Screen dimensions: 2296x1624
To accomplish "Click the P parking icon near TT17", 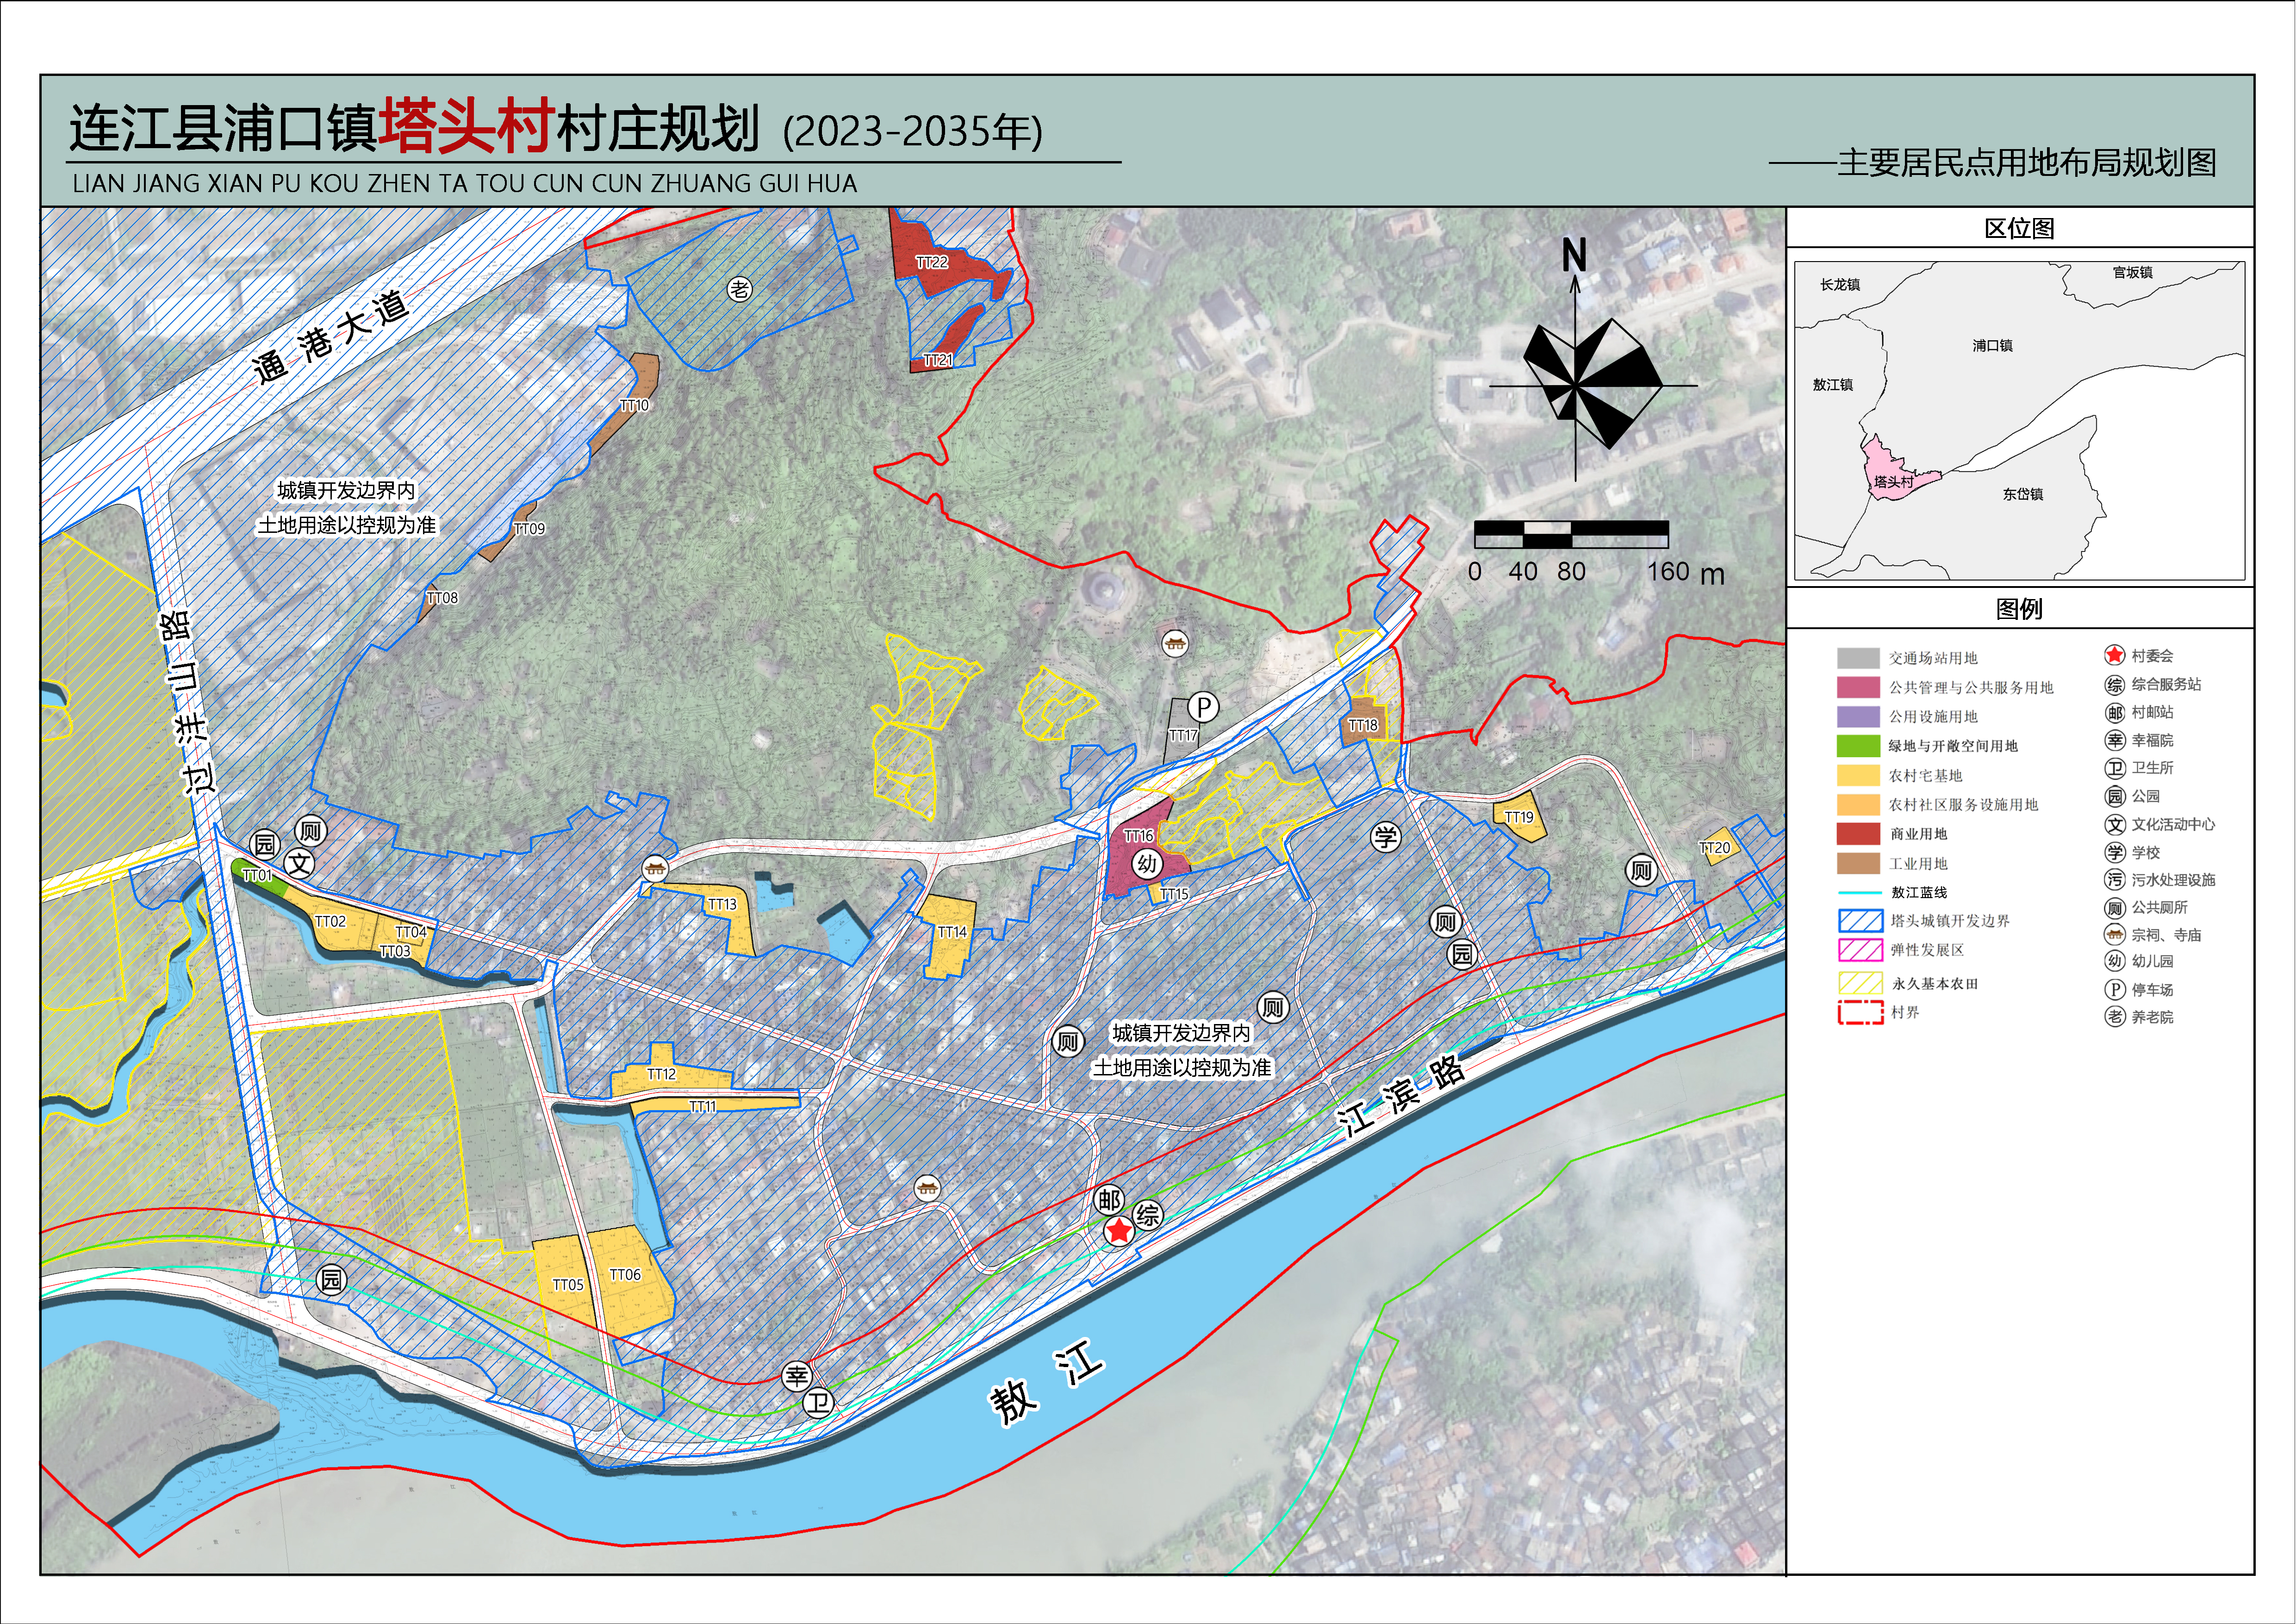I will pyautogui.click(x=1204, y=708).
